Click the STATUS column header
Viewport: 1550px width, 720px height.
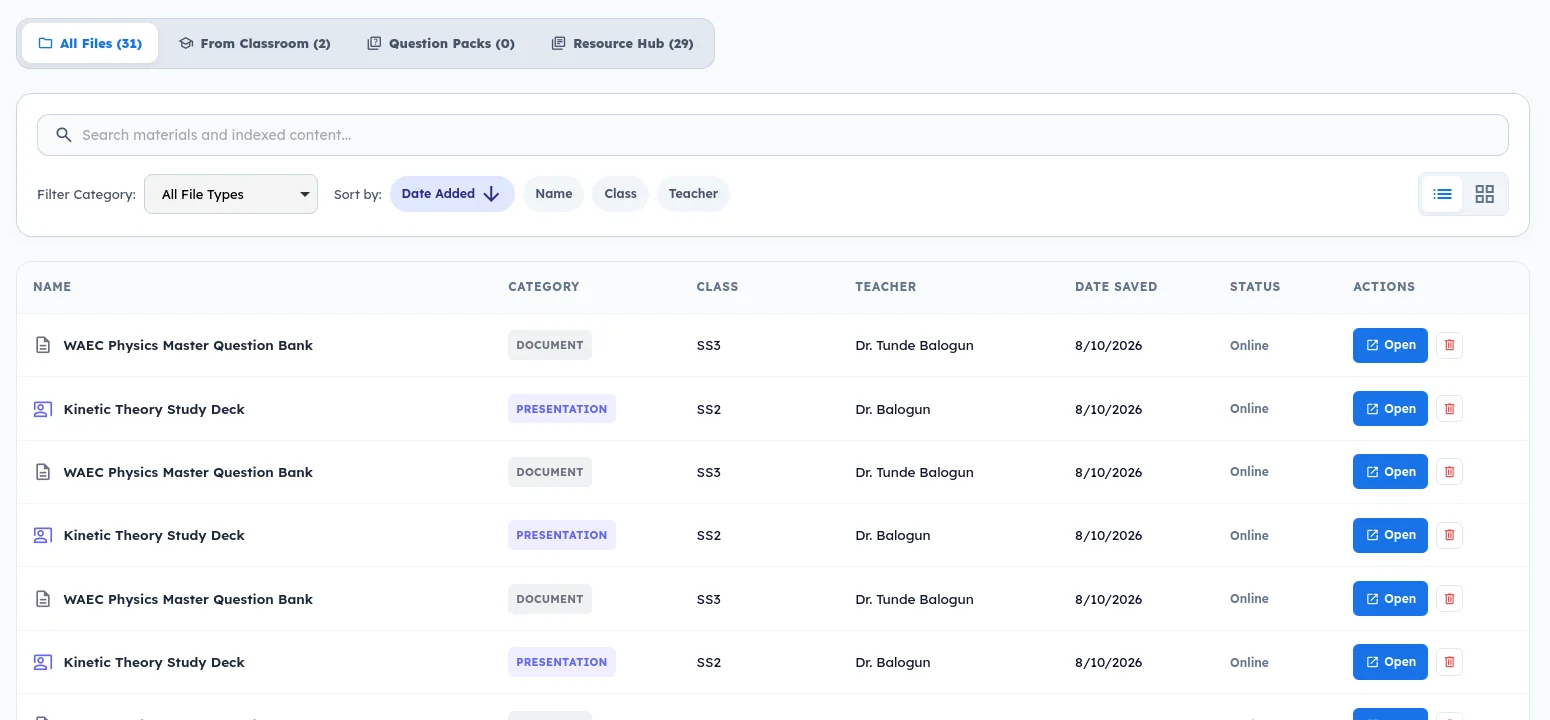(1255, 287)
